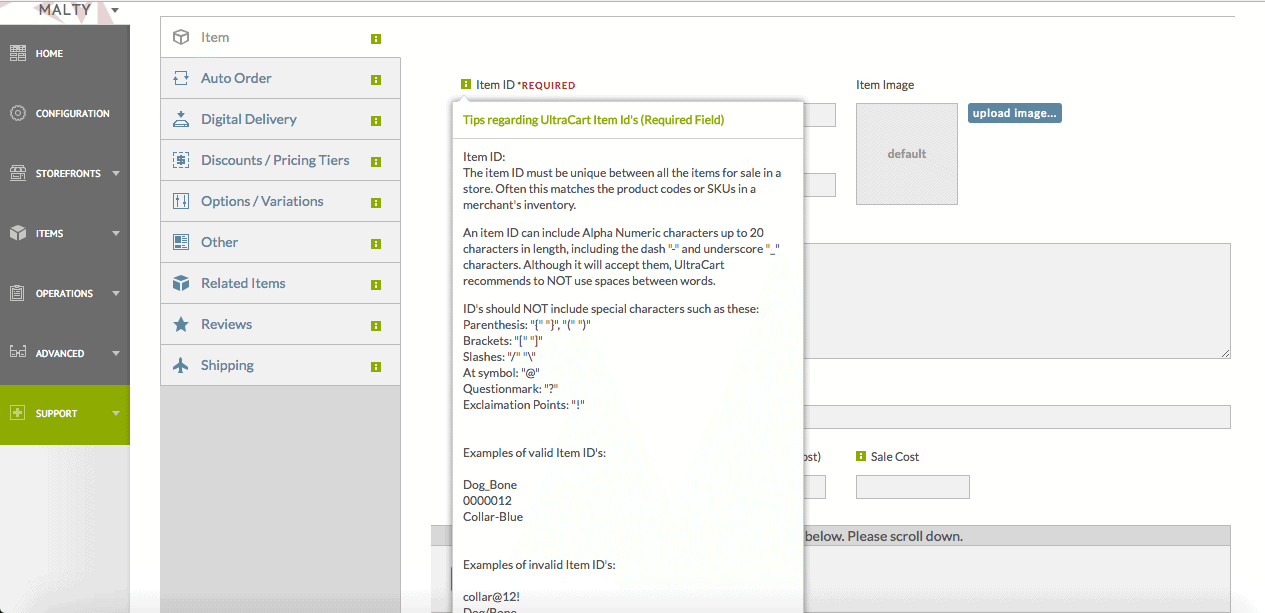Click the example text 0000012
This screenshot has width=1265, height=613.
(x=487, y=501)
